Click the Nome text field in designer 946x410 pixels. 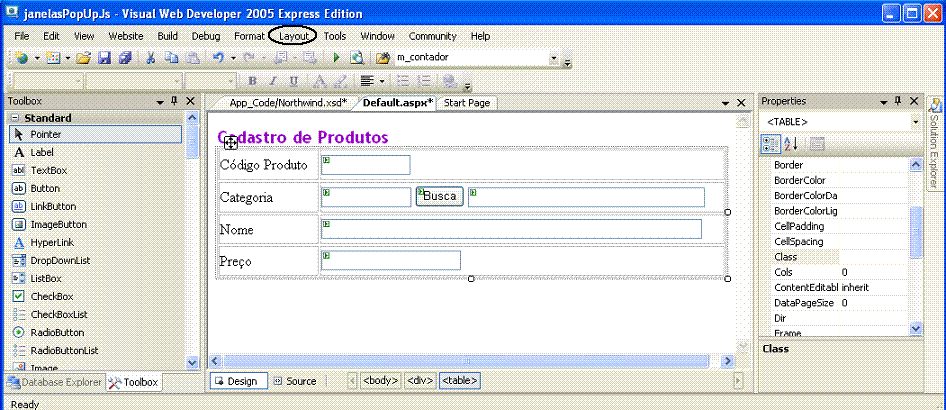(x=512, y=229)
